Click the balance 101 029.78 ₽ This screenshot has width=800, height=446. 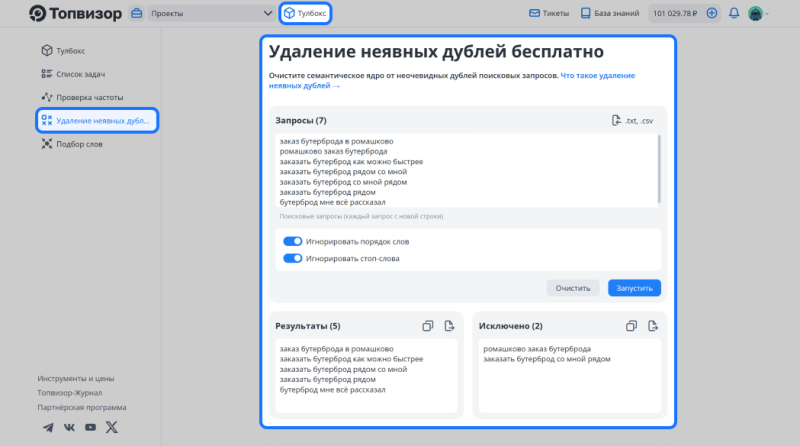tap(675, 13)
